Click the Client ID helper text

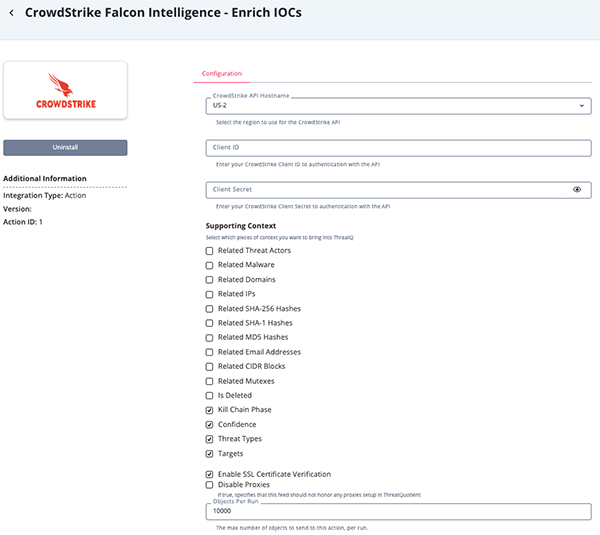coord(298,165)
